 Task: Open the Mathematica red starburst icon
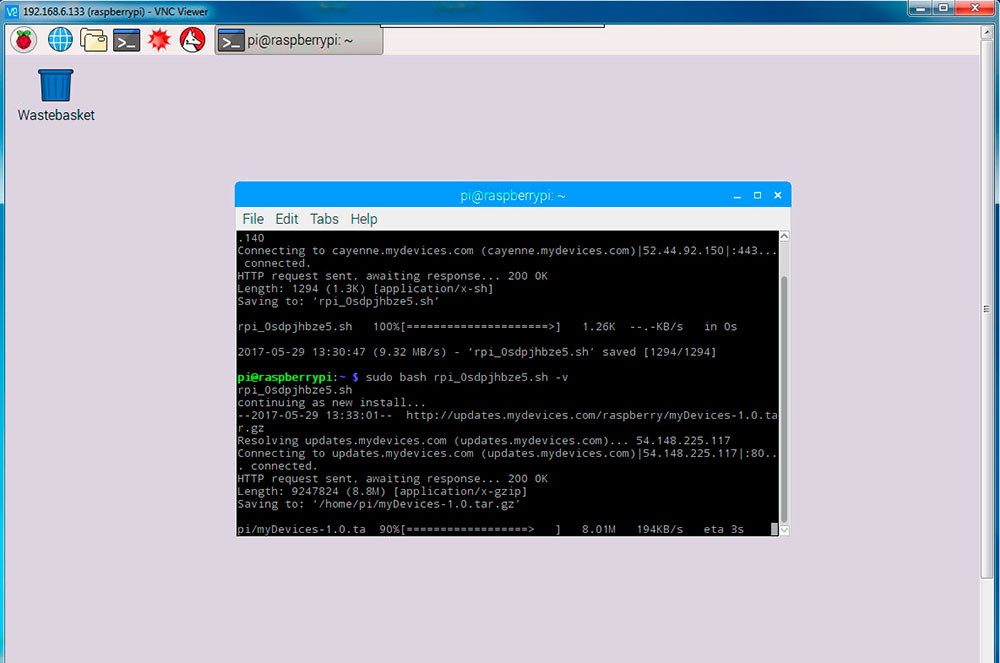tap(159, 40)
